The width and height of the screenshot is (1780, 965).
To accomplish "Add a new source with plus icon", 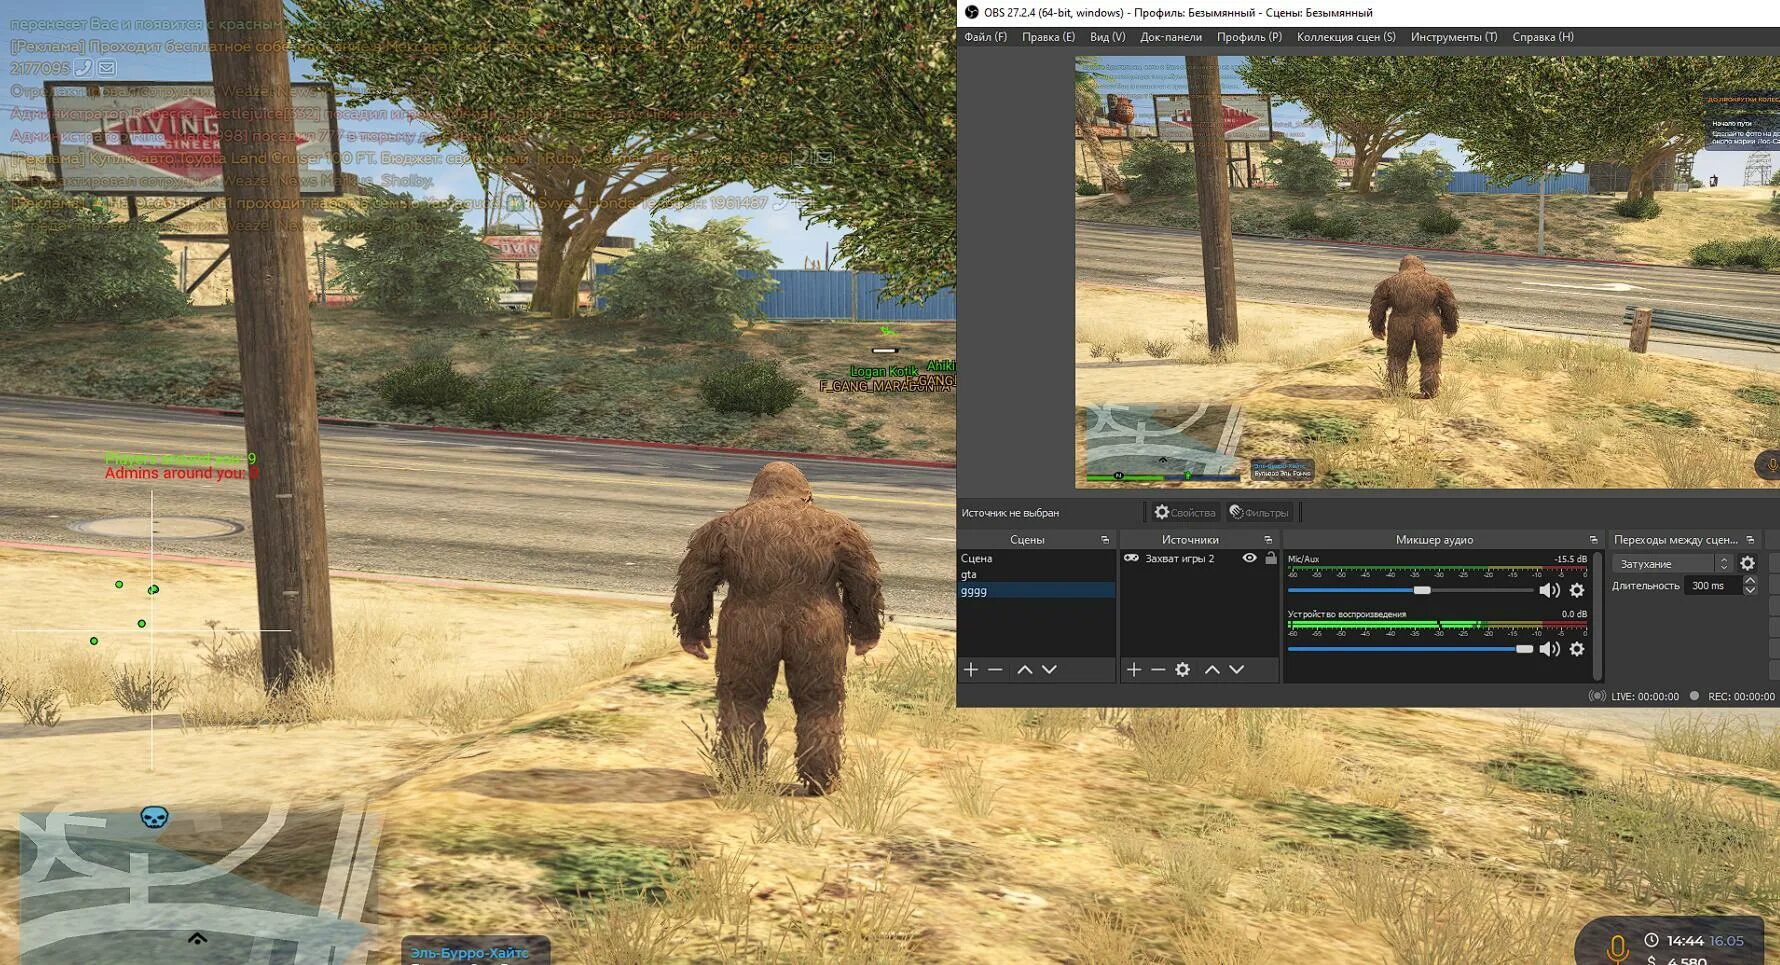I will [1133, 669].
